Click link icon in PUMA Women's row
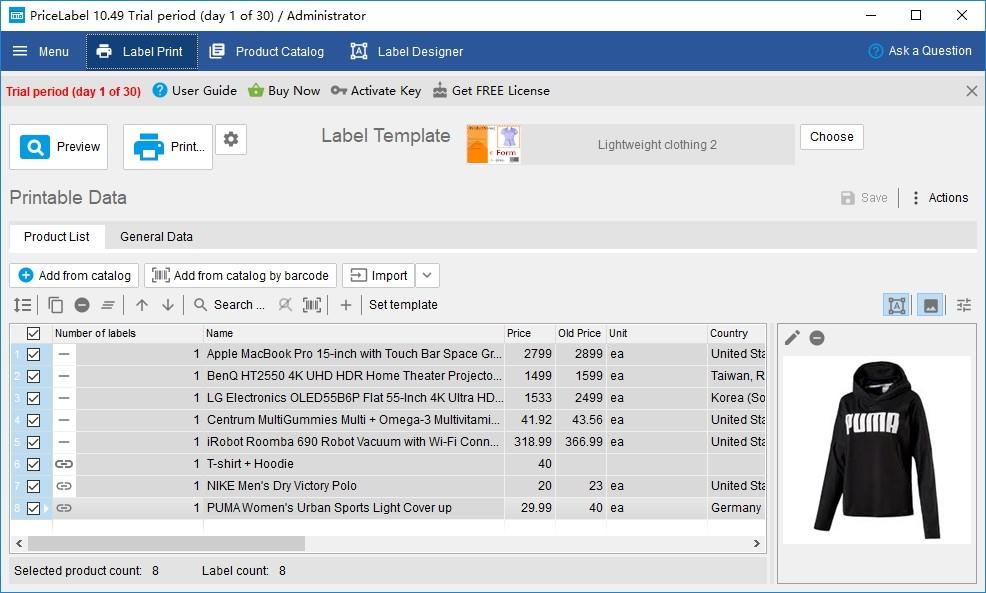Viewport: 986px width, 593px height. (x=64, y=508)
